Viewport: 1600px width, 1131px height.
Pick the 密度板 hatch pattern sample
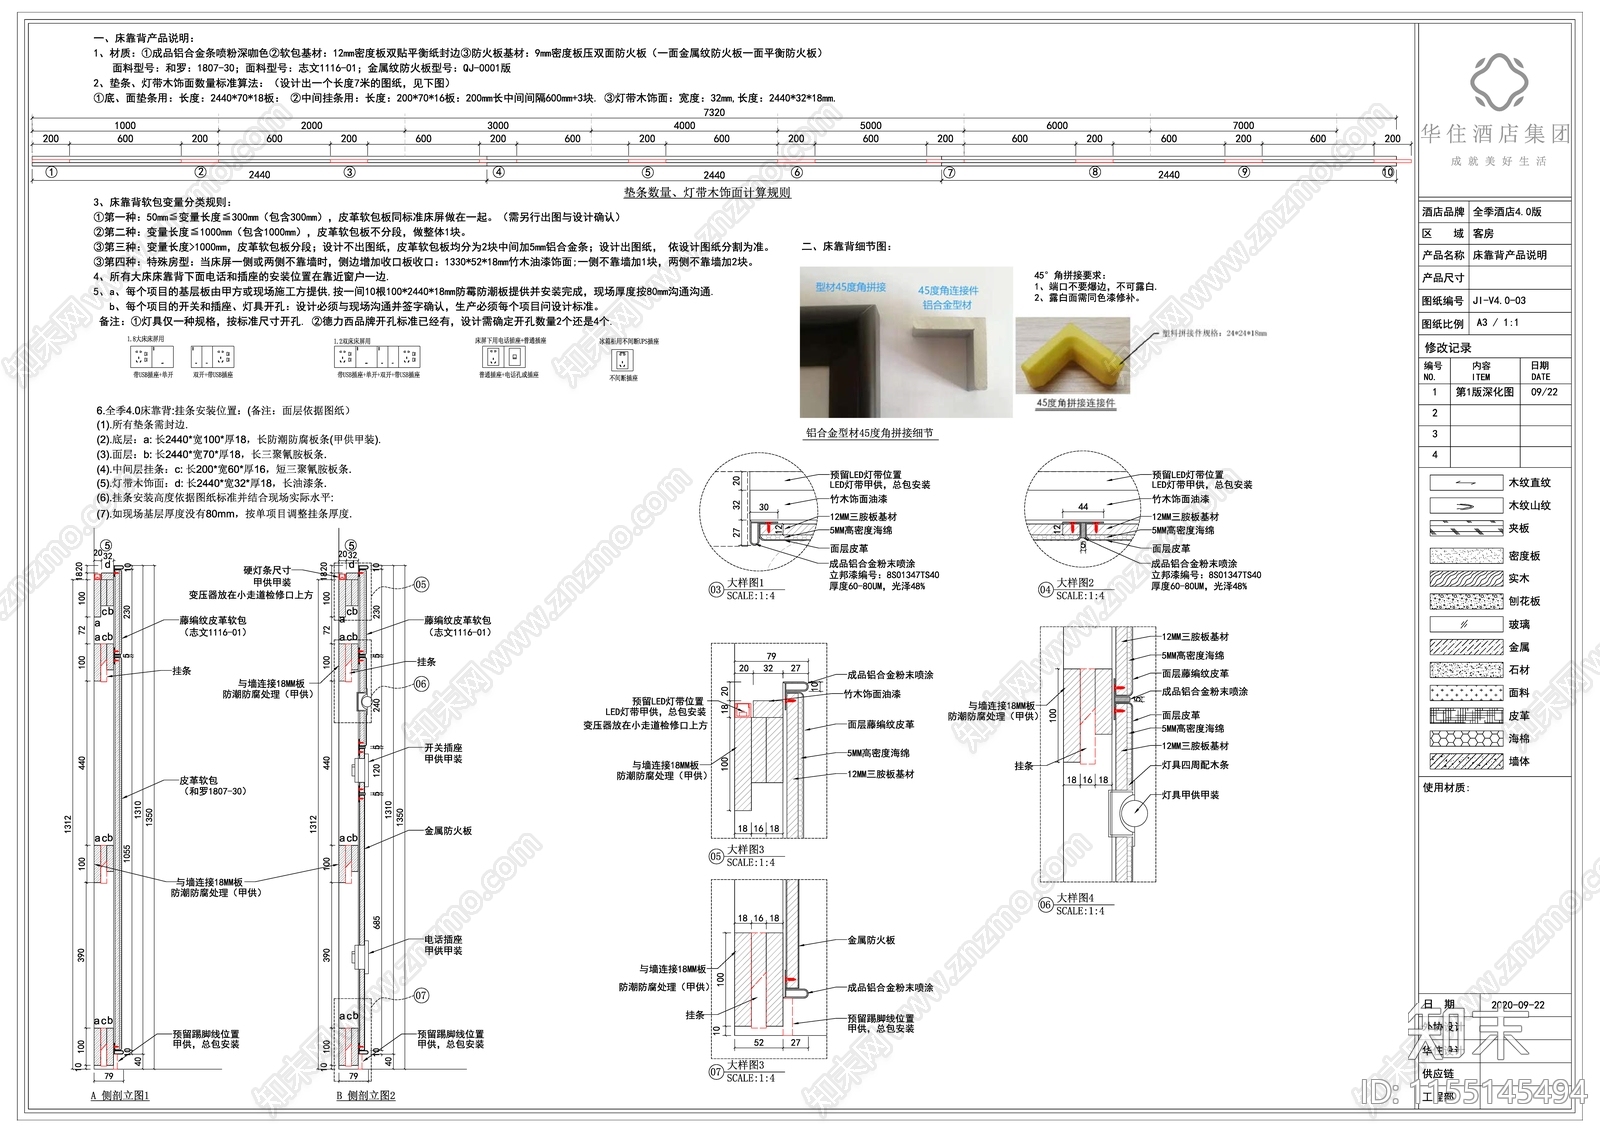point(1466,556)
